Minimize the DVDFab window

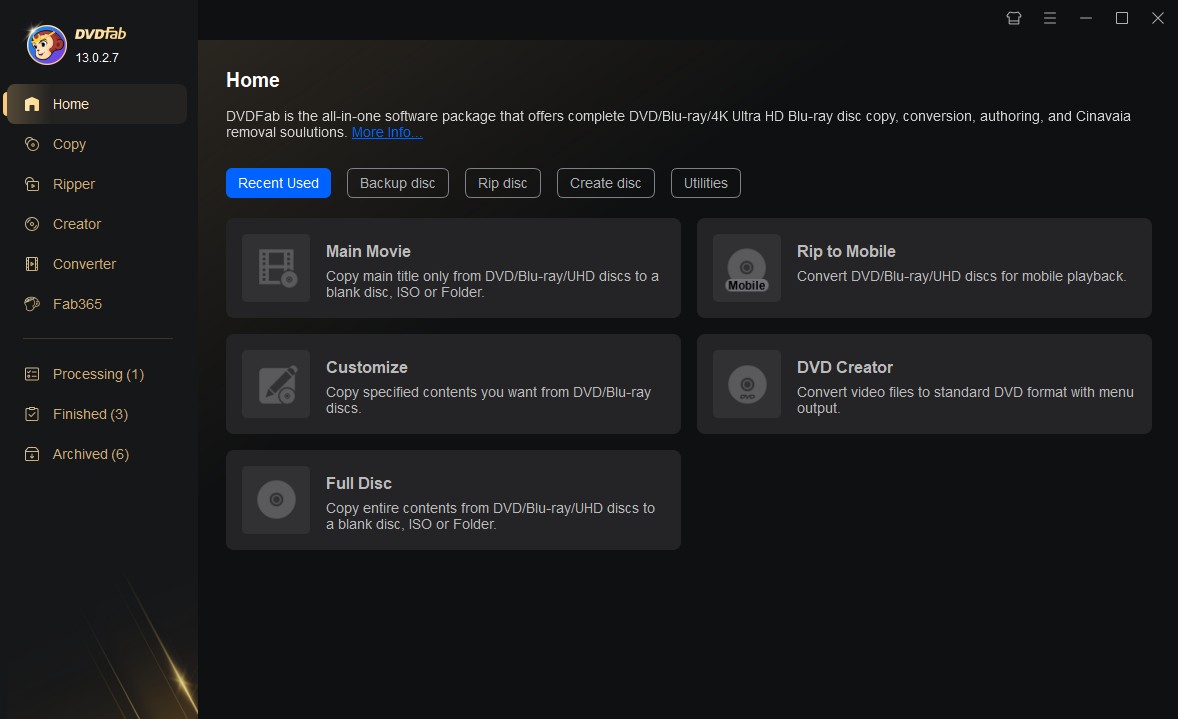click(x=1086, y=18)
